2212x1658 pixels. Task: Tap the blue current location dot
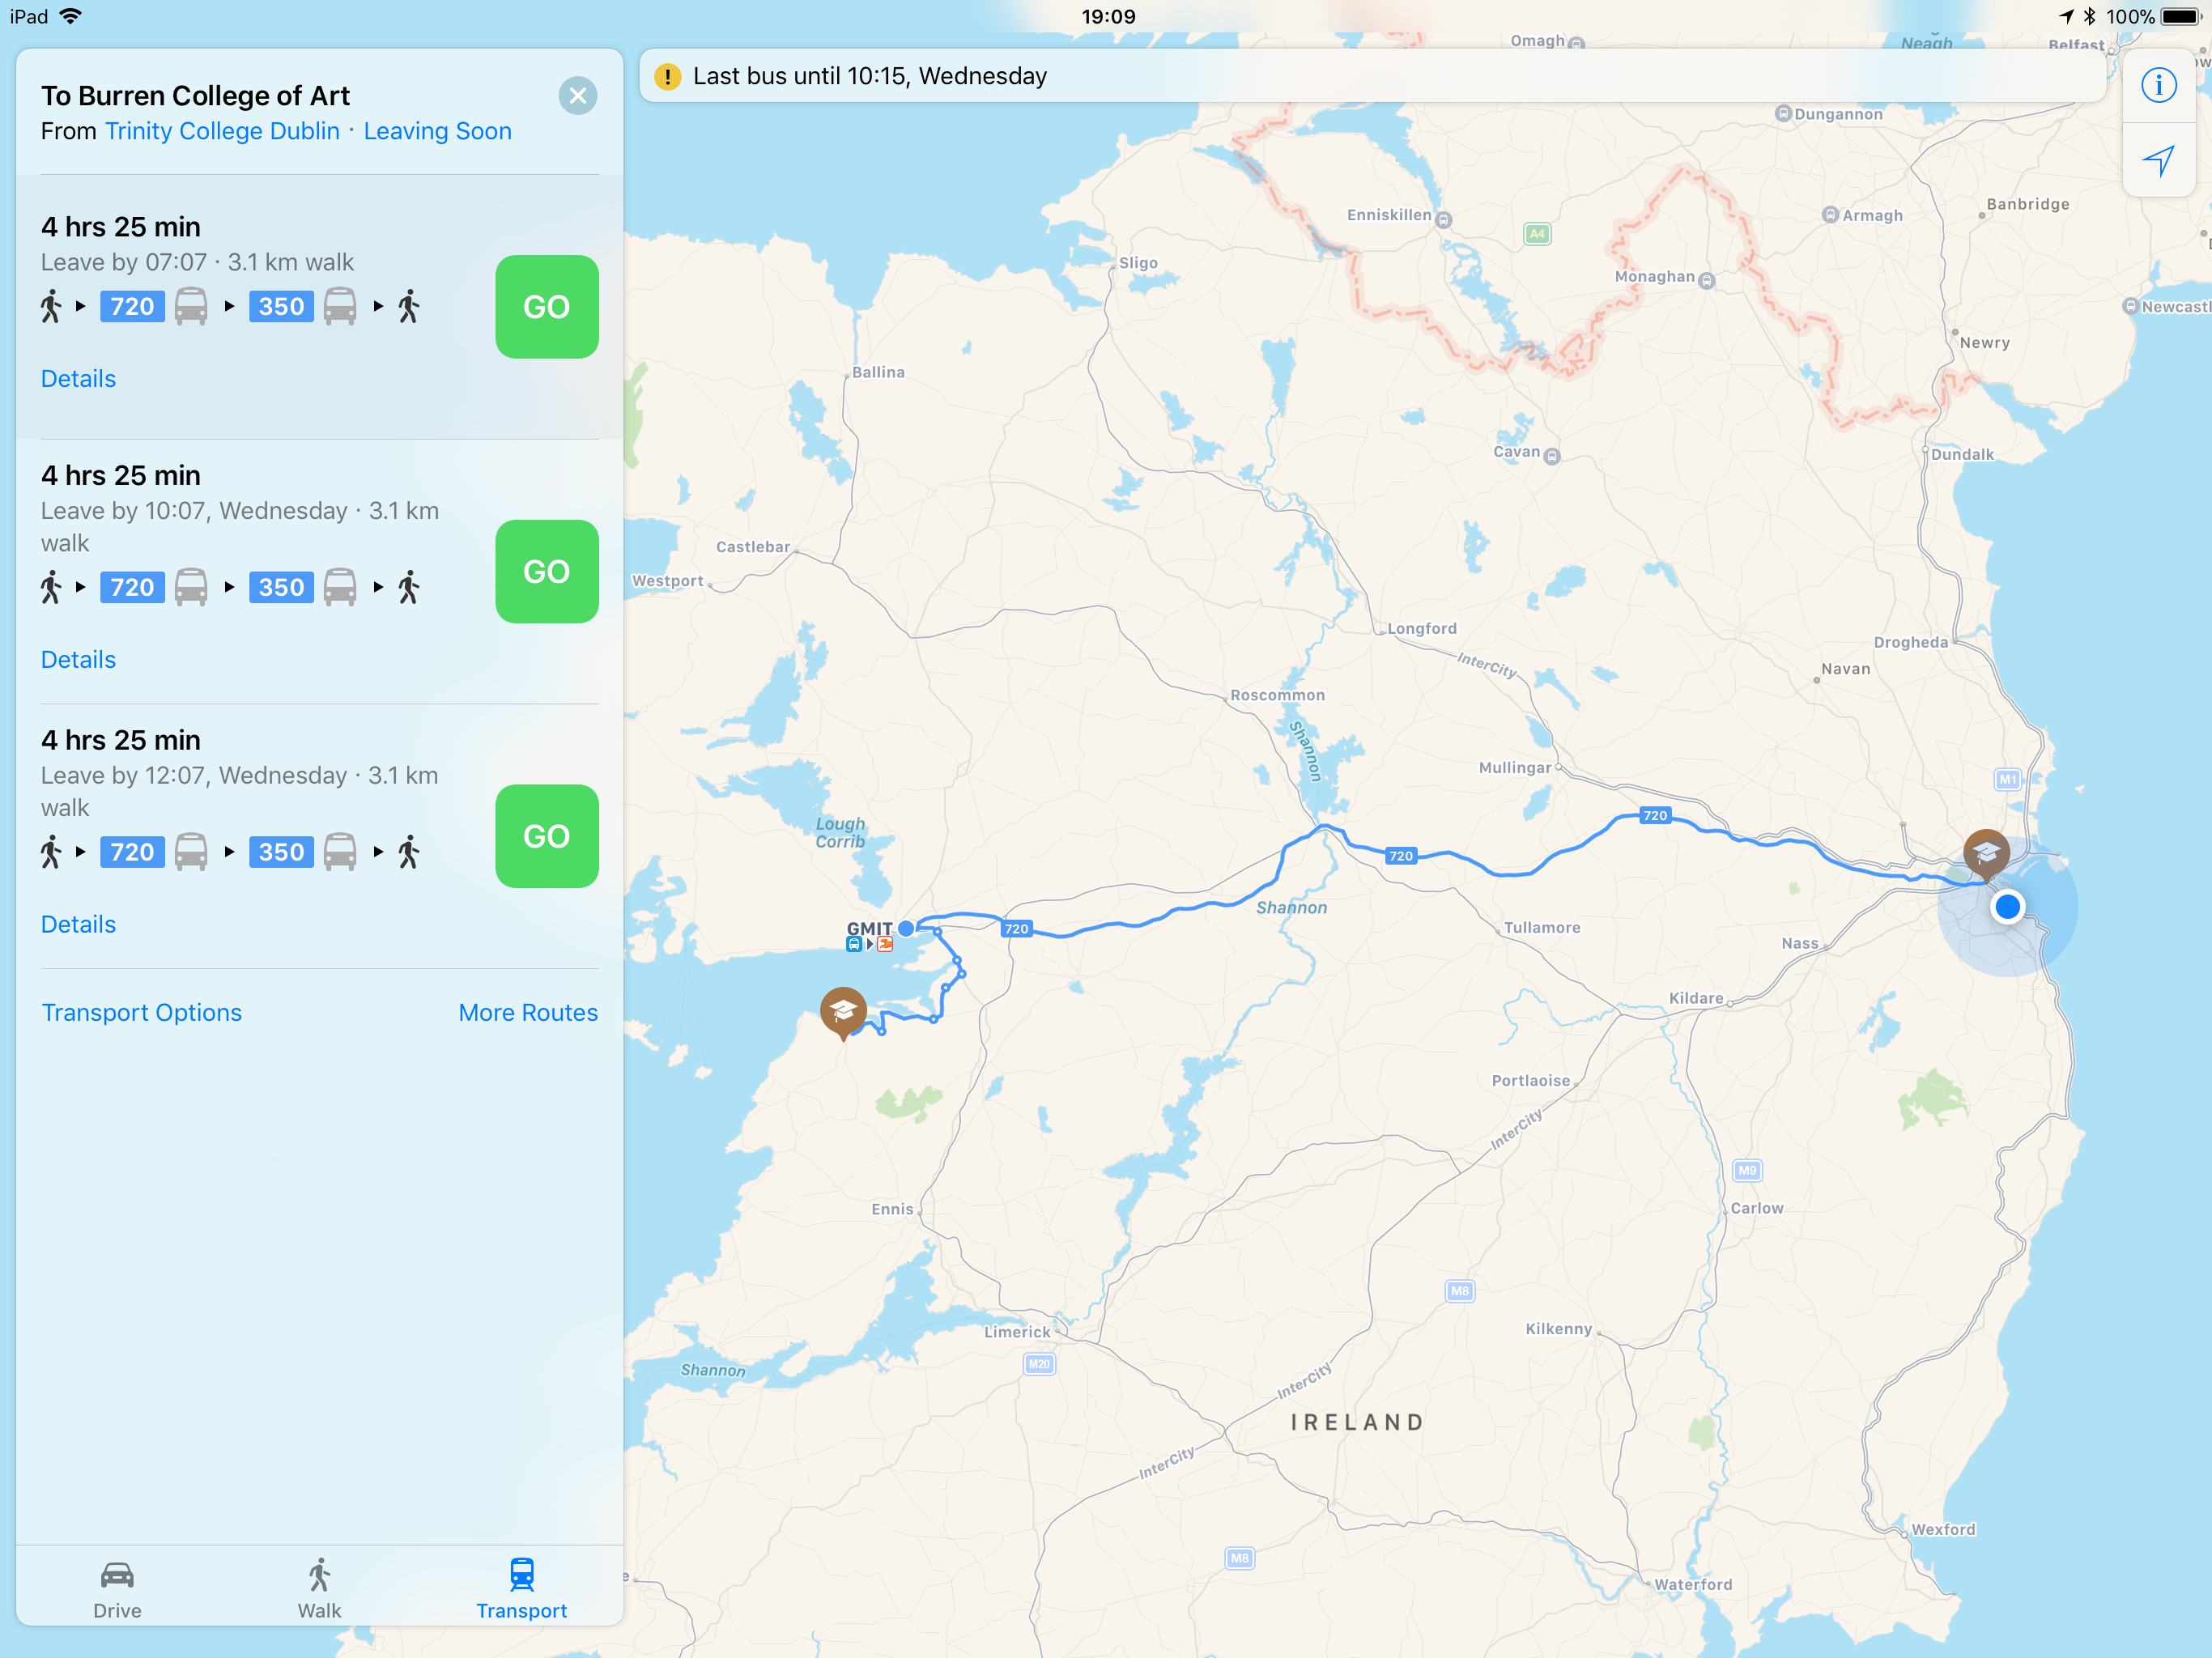pos(2006,907)
